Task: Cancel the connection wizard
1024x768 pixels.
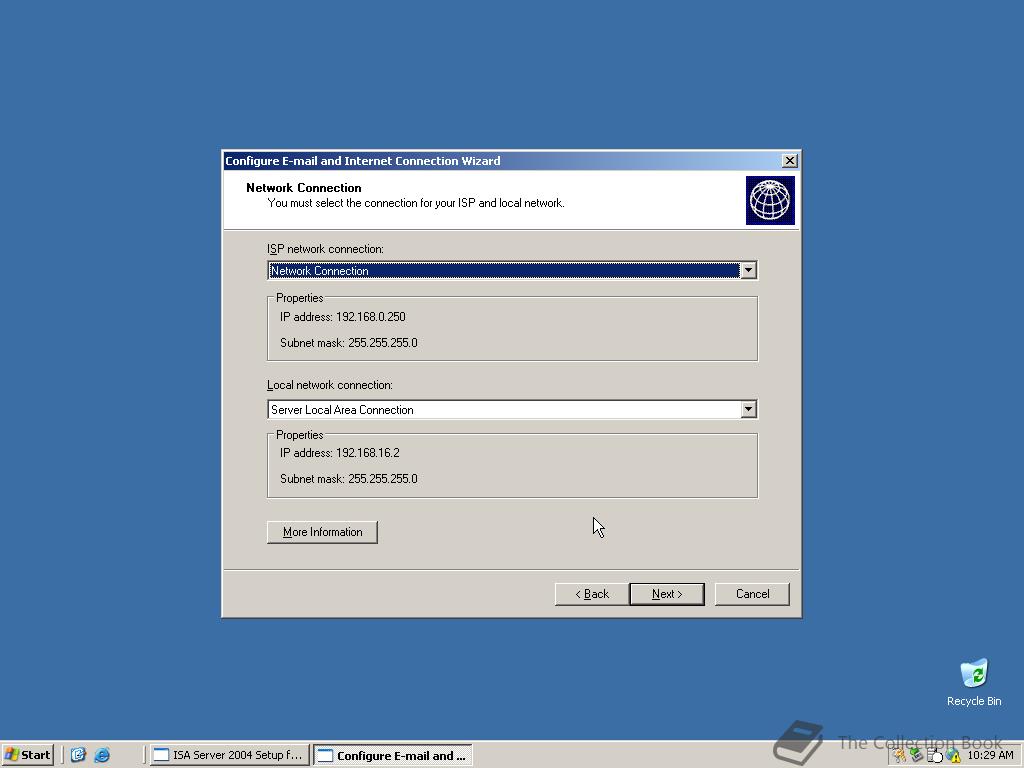Action: pyautogui.click(x=752, y=594)
